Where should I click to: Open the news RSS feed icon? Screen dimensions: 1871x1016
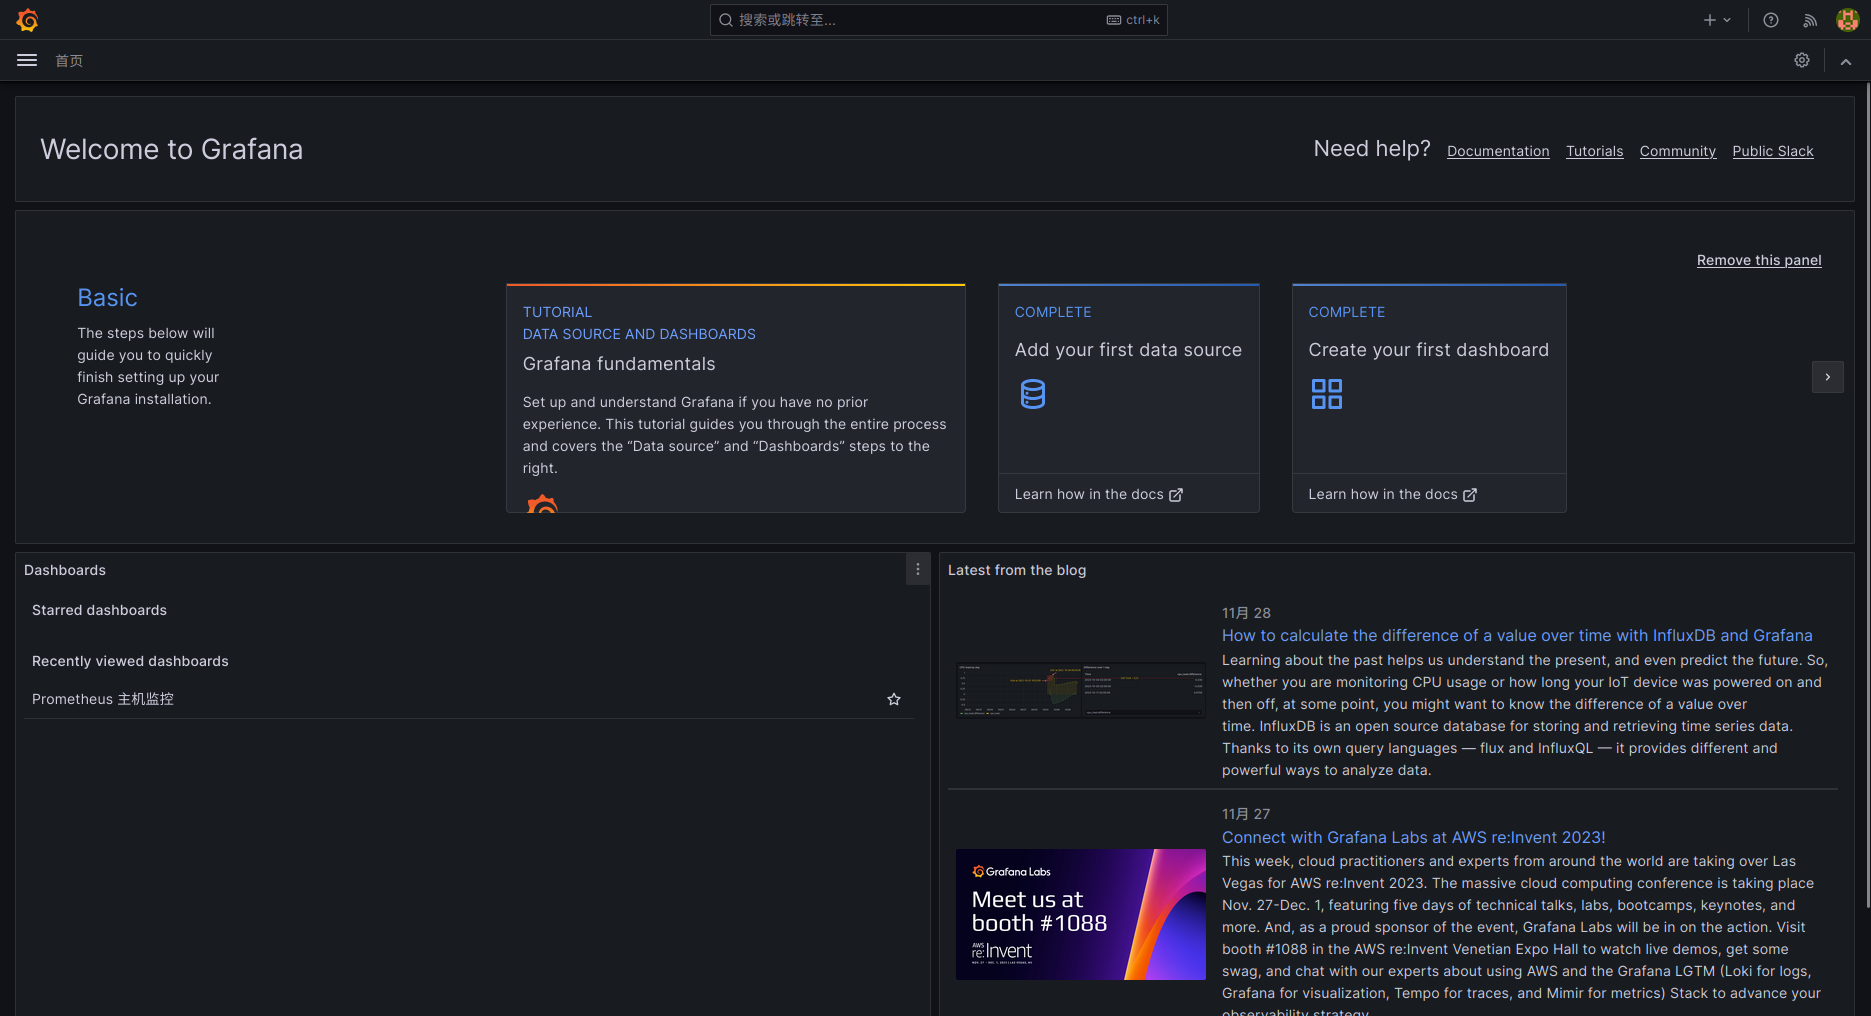[x=1810, y=20]
